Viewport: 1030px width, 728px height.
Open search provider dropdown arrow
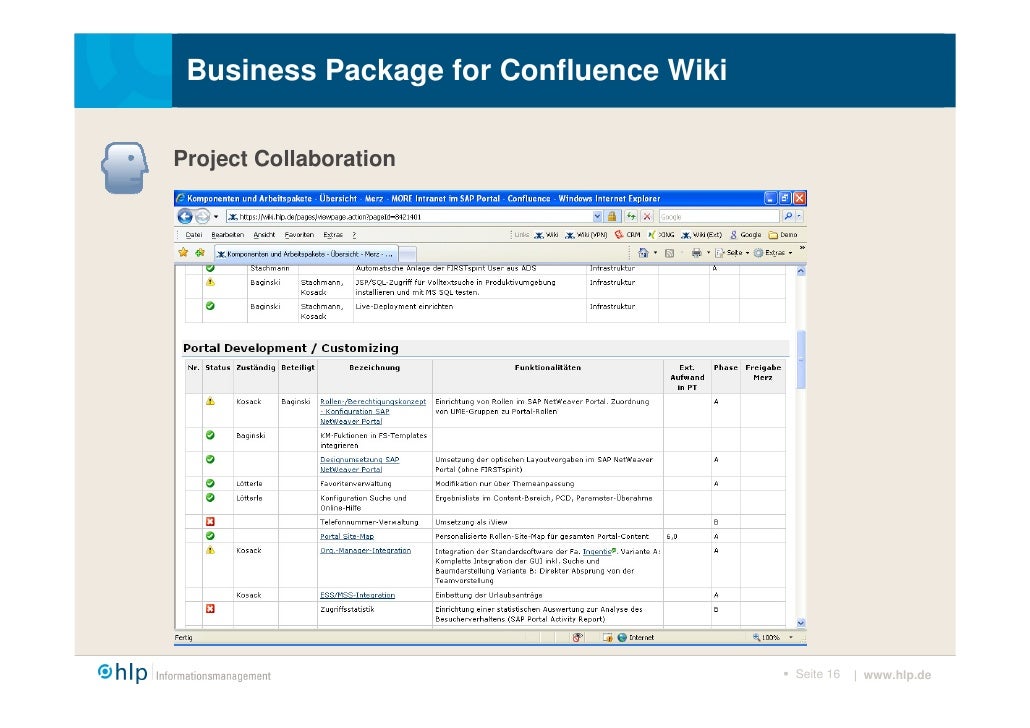click(799, 216)
